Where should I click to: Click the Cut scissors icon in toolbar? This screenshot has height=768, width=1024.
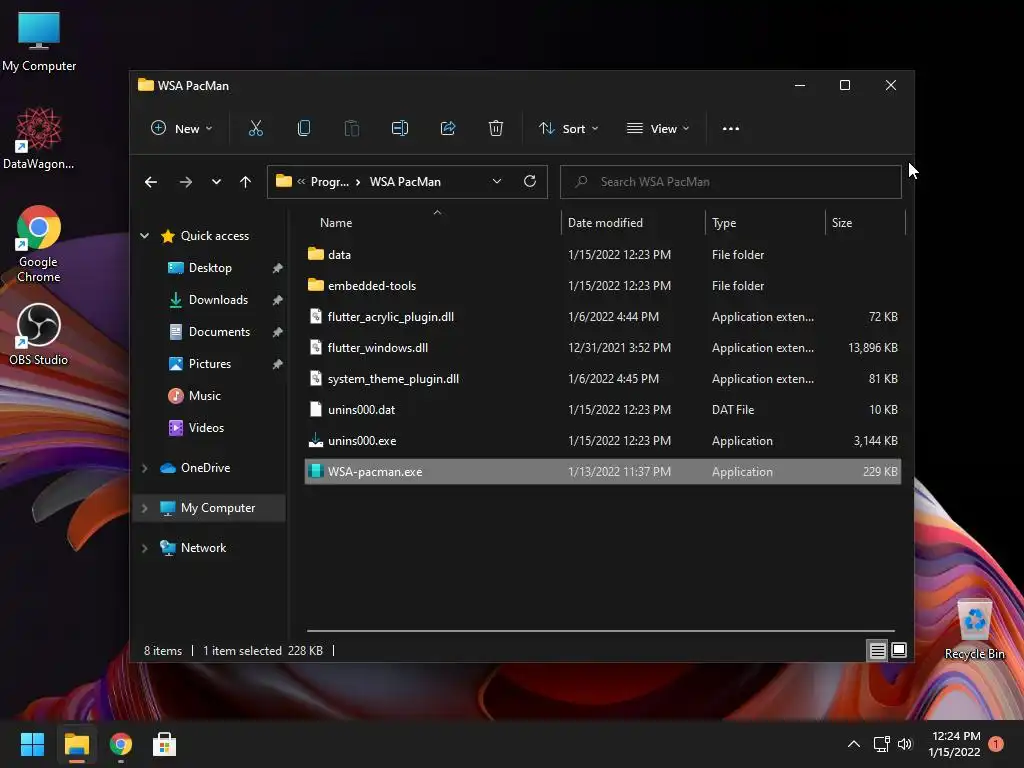[x=255, y=129]
